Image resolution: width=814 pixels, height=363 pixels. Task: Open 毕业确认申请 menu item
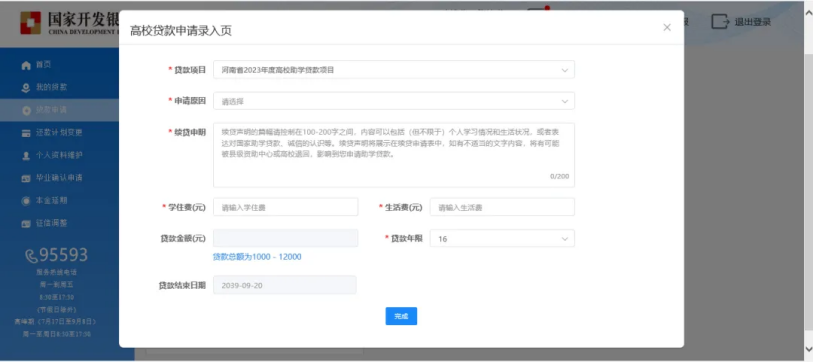[x=60, y=178]
